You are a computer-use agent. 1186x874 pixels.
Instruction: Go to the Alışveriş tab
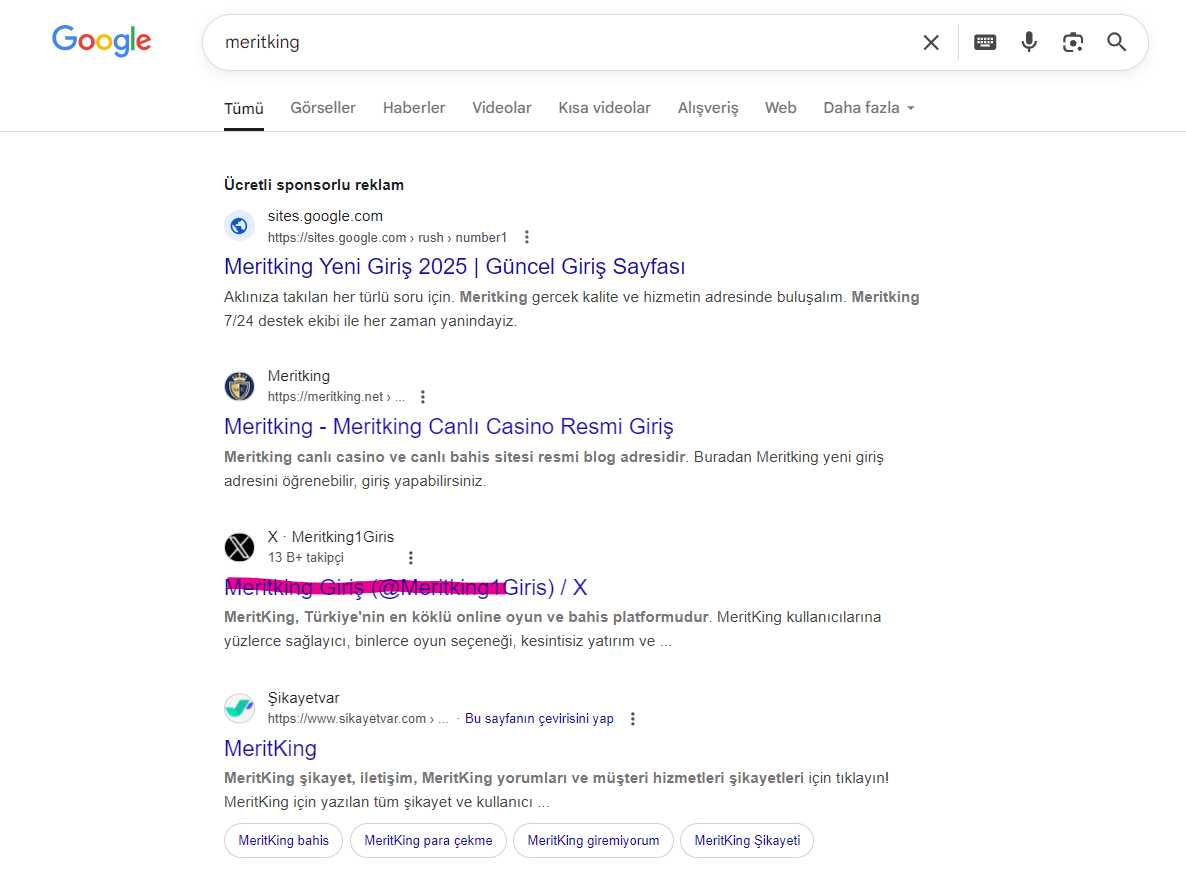[x=708, y=108]
